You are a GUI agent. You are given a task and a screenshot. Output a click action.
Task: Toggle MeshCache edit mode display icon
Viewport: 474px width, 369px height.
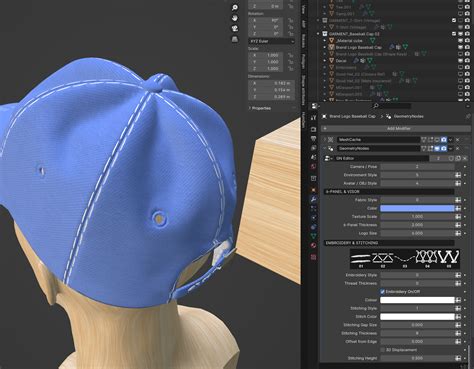click(x=430, y=140)
